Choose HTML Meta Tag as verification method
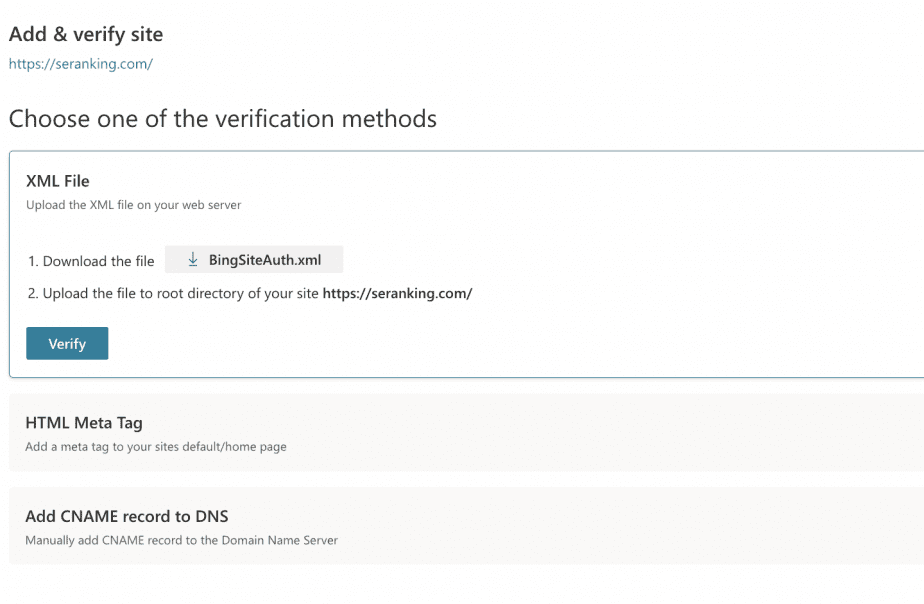 pos(84,423)
